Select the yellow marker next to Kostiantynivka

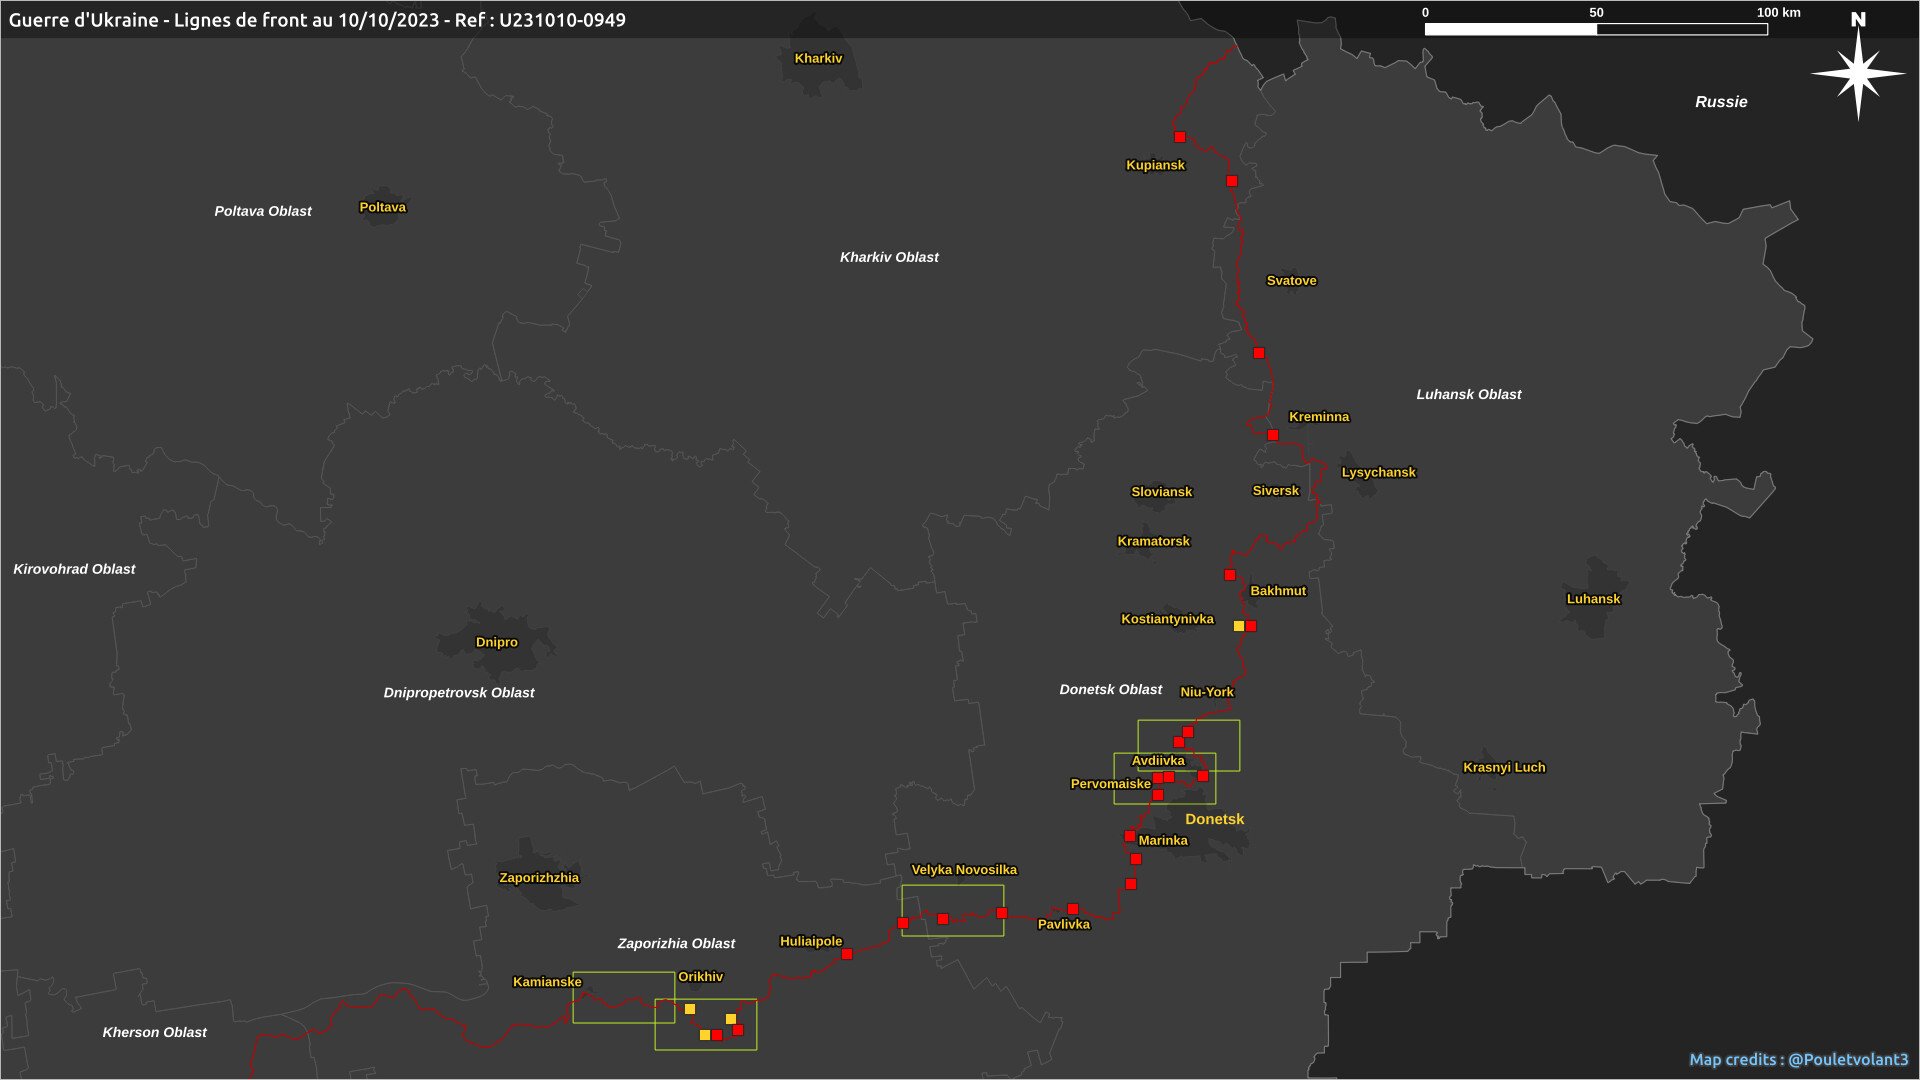click(1239, 626)
